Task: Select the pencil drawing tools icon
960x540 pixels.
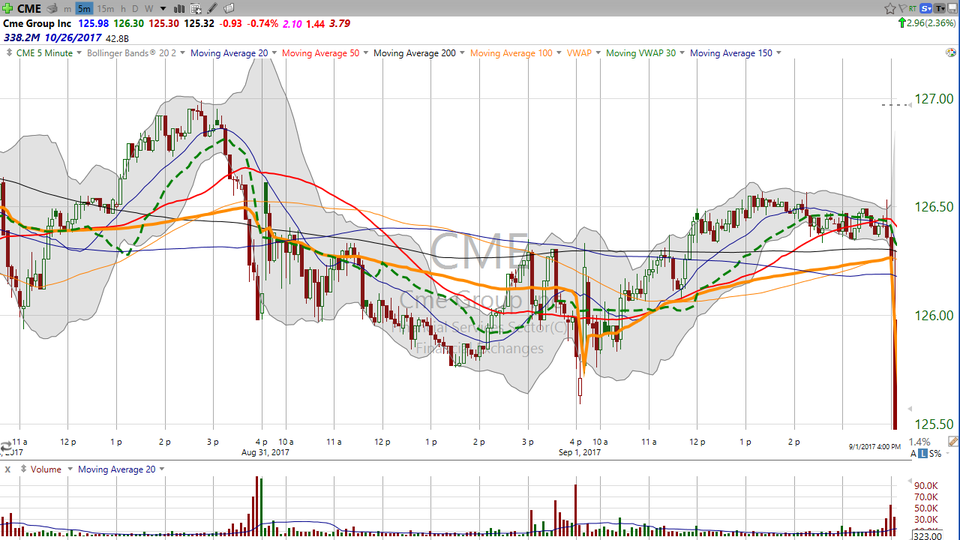Action: pos(212,9)
